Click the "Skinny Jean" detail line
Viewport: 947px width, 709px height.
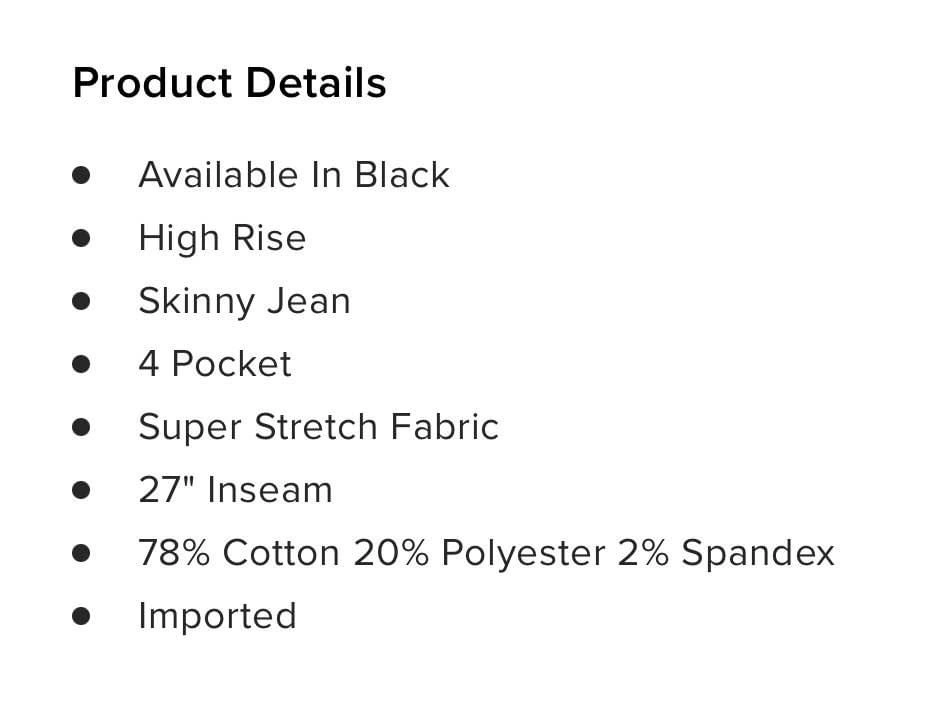click(x=244, y=301)
